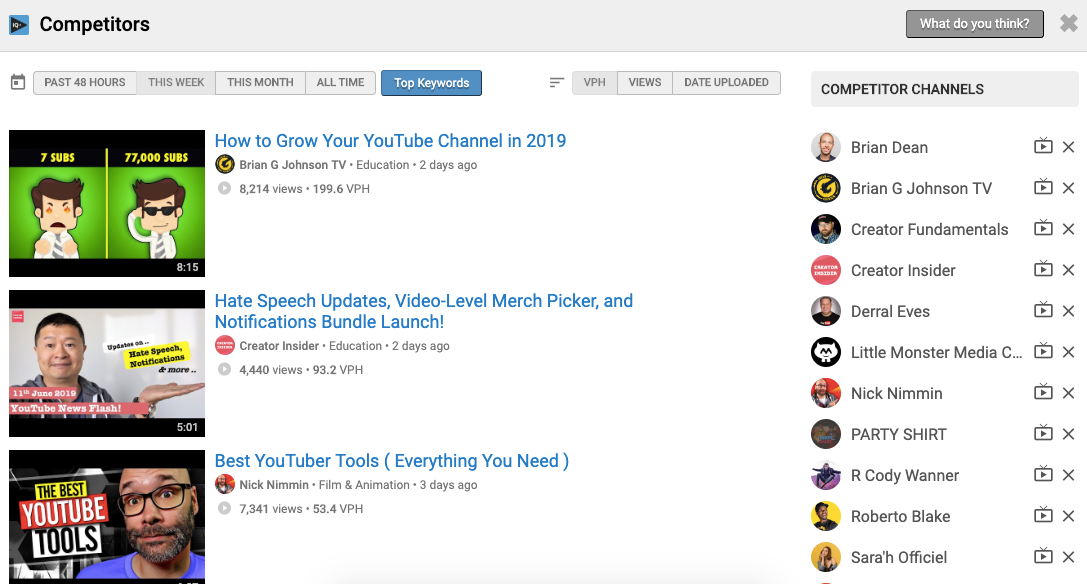Image resolution: width=1087 pixels, height=584 pixels.
Task: Select the ALL TIME filter
Action: coord(340,83)
